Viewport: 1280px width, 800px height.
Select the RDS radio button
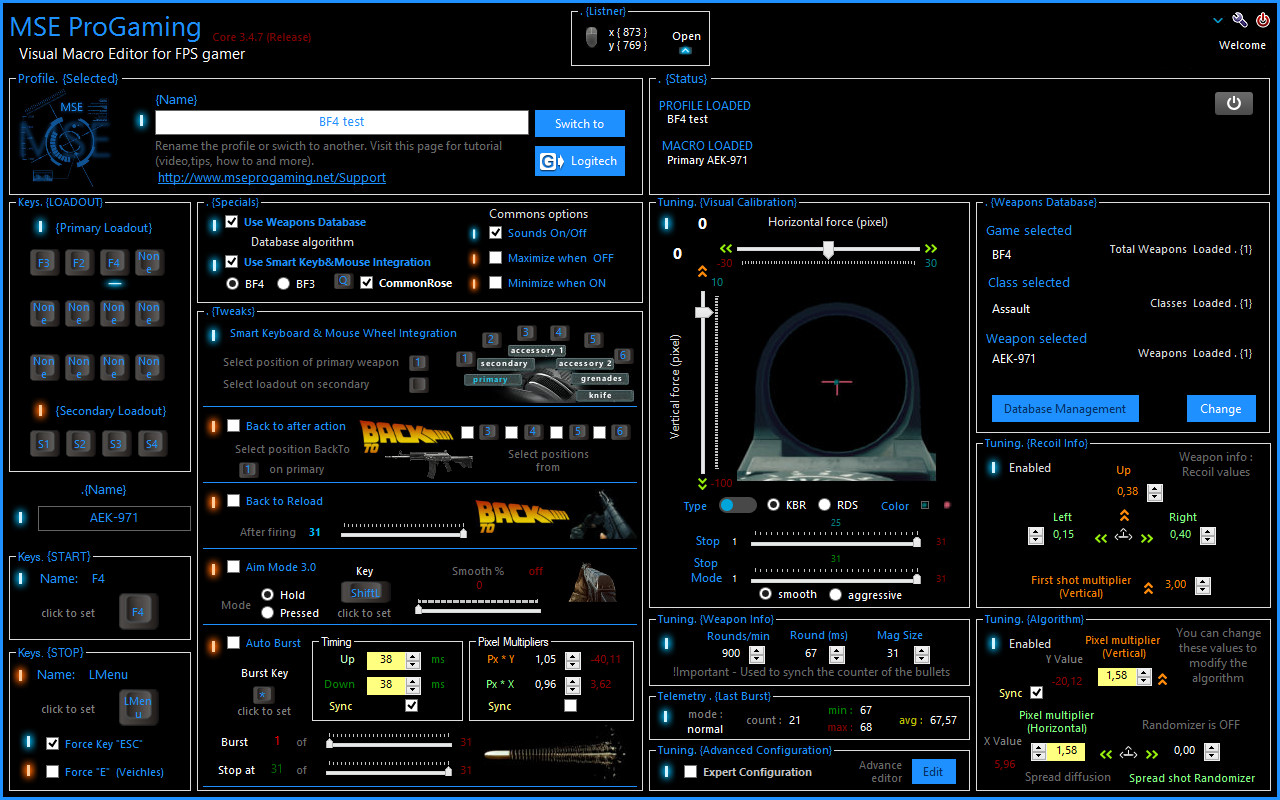(824, 505)
